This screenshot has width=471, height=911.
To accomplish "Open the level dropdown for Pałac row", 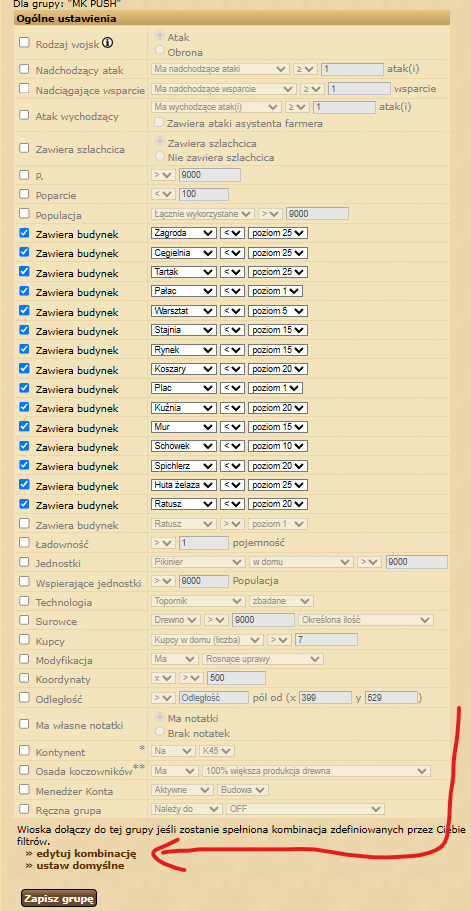I will (x=275, y=291).
